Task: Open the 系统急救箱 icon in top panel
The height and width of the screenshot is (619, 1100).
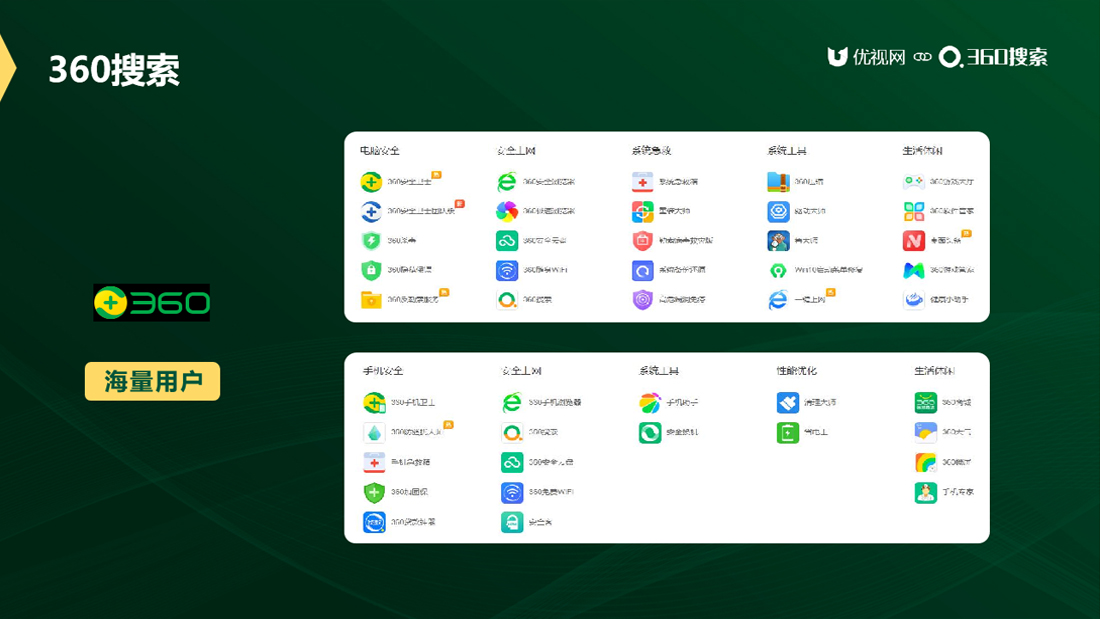Action: (642, 182)
